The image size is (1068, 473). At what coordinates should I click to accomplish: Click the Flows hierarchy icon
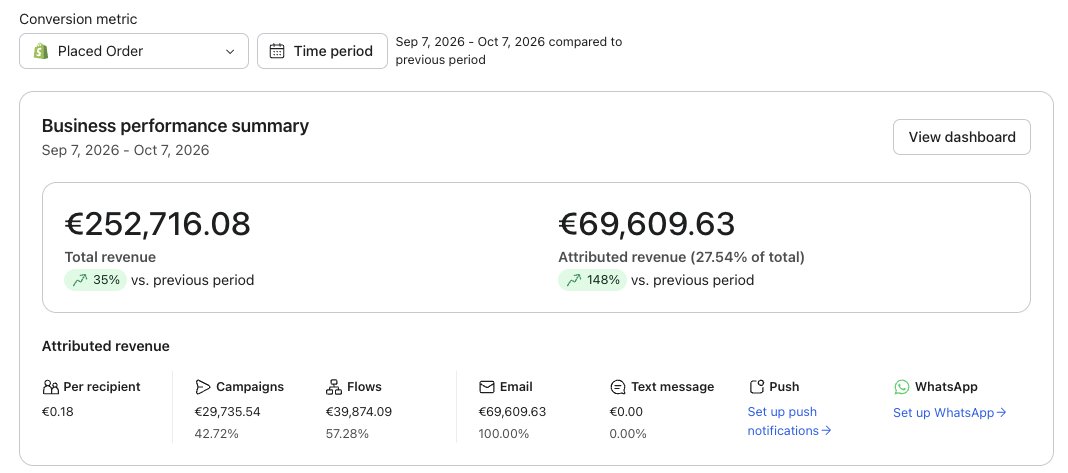point(334,387)
